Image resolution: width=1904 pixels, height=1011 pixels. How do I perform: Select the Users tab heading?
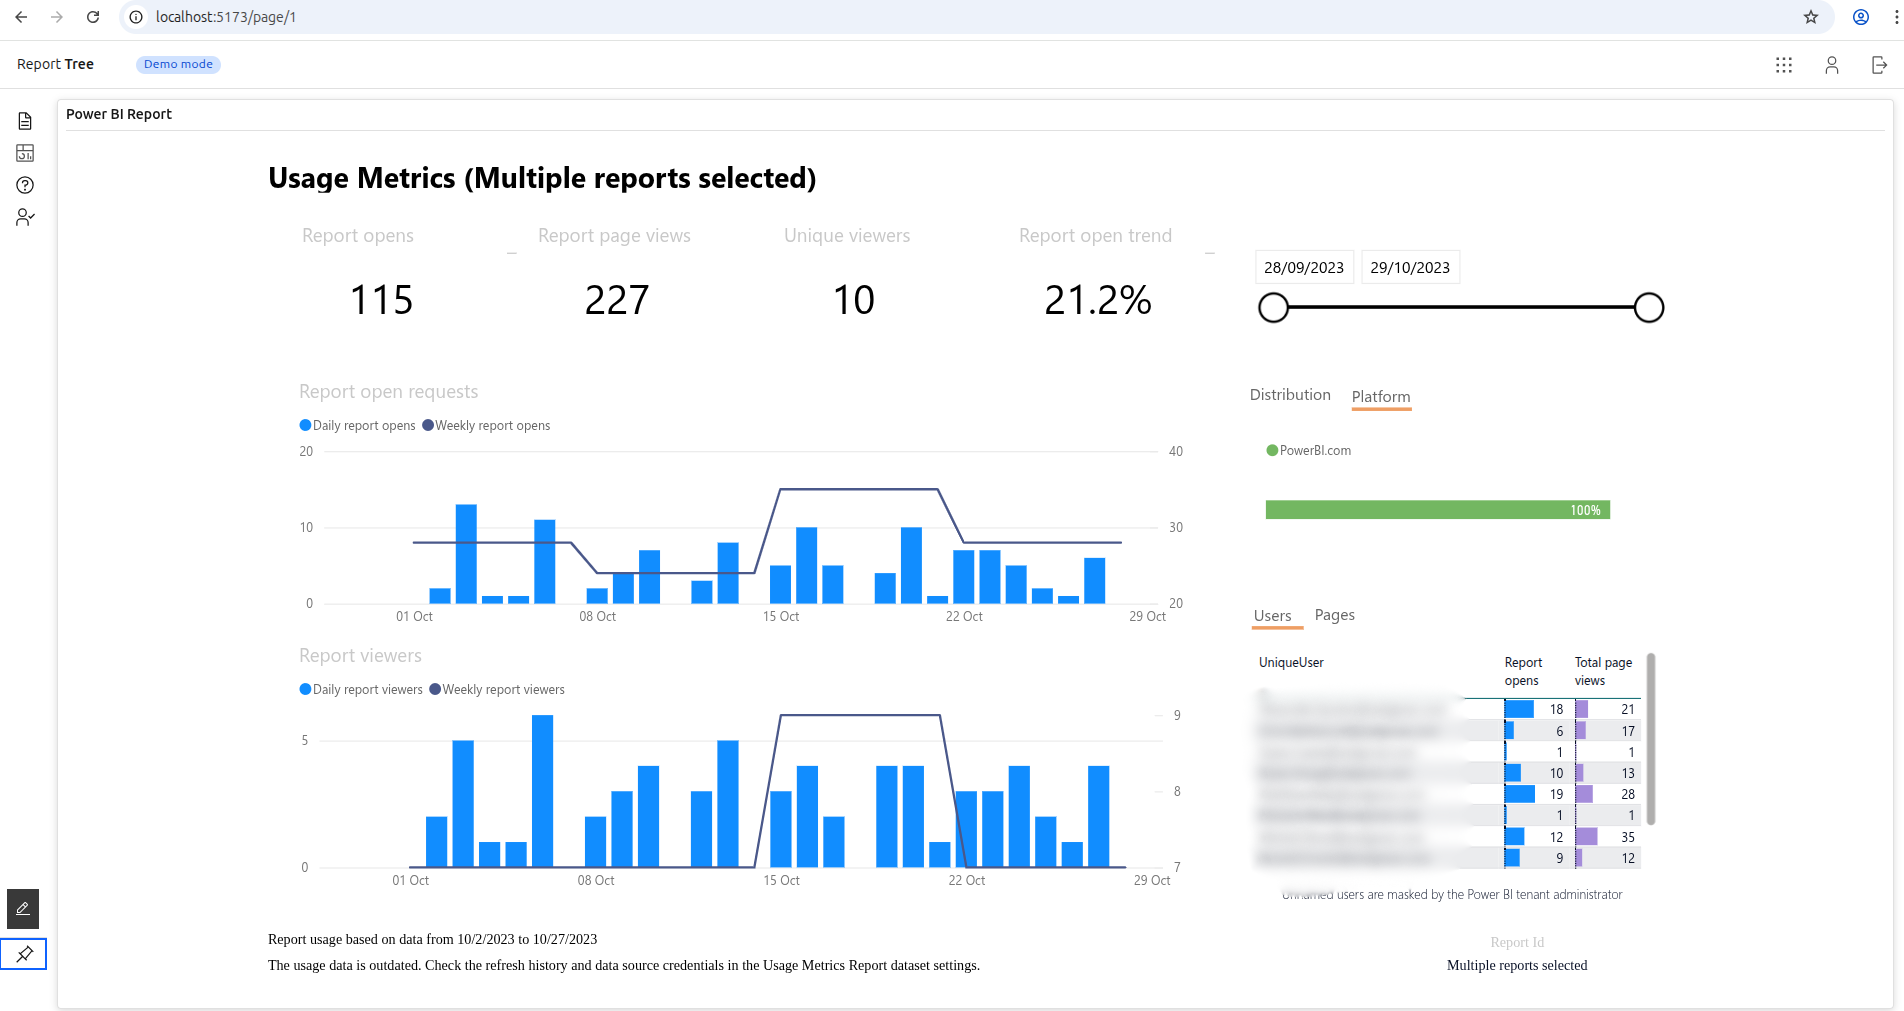point(1275,615)
